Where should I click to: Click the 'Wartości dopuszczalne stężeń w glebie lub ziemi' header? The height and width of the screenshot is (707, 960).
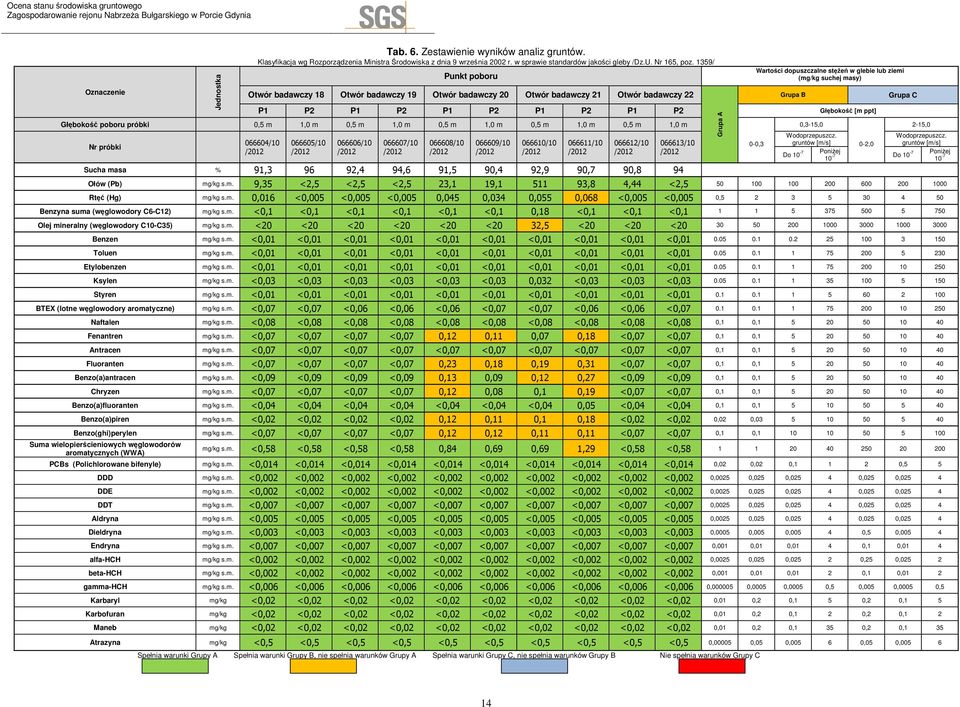(x=830, y=74)
